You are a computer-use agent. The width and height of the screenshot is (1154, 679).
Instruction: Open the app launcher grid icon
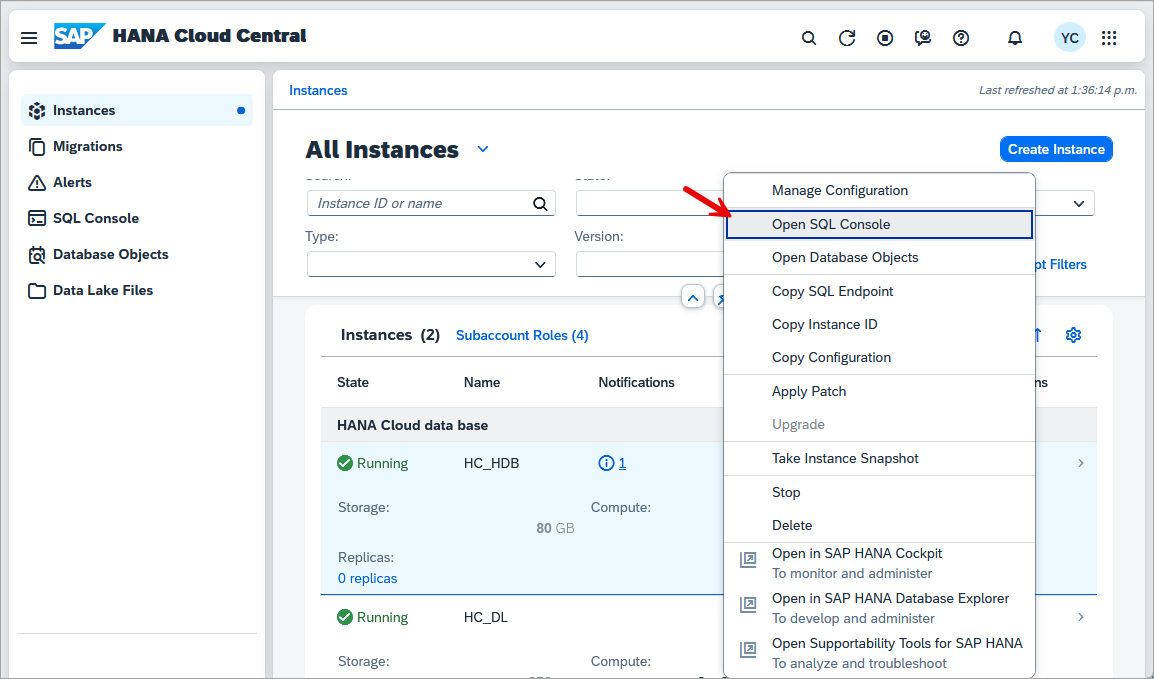1109,38
